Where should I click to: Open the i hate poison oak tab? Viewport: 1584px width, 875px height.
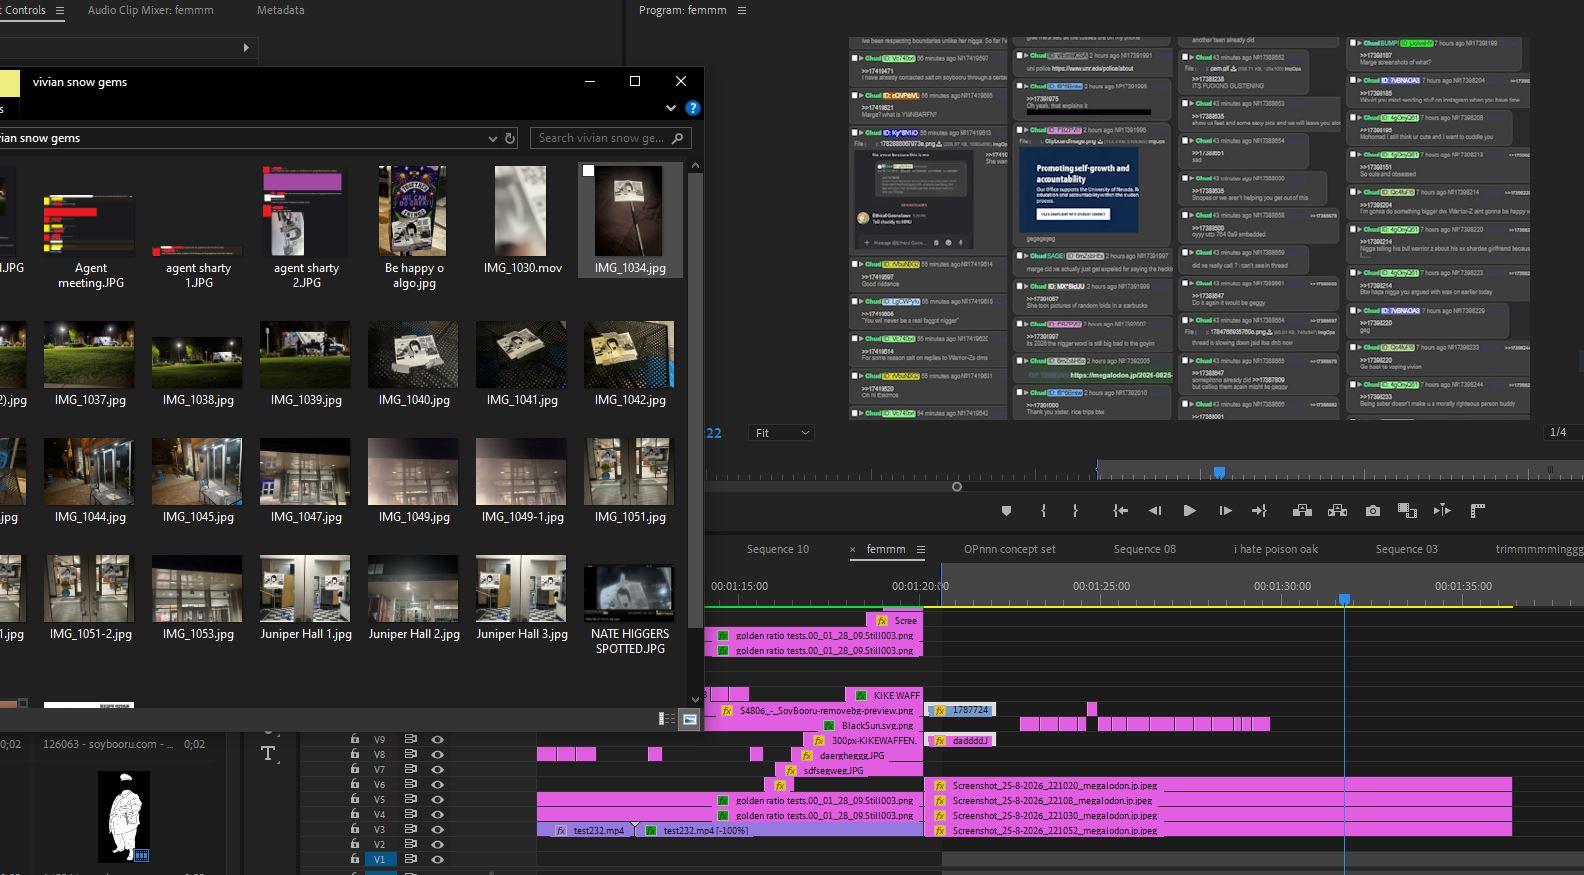(x=1276, y=549)
